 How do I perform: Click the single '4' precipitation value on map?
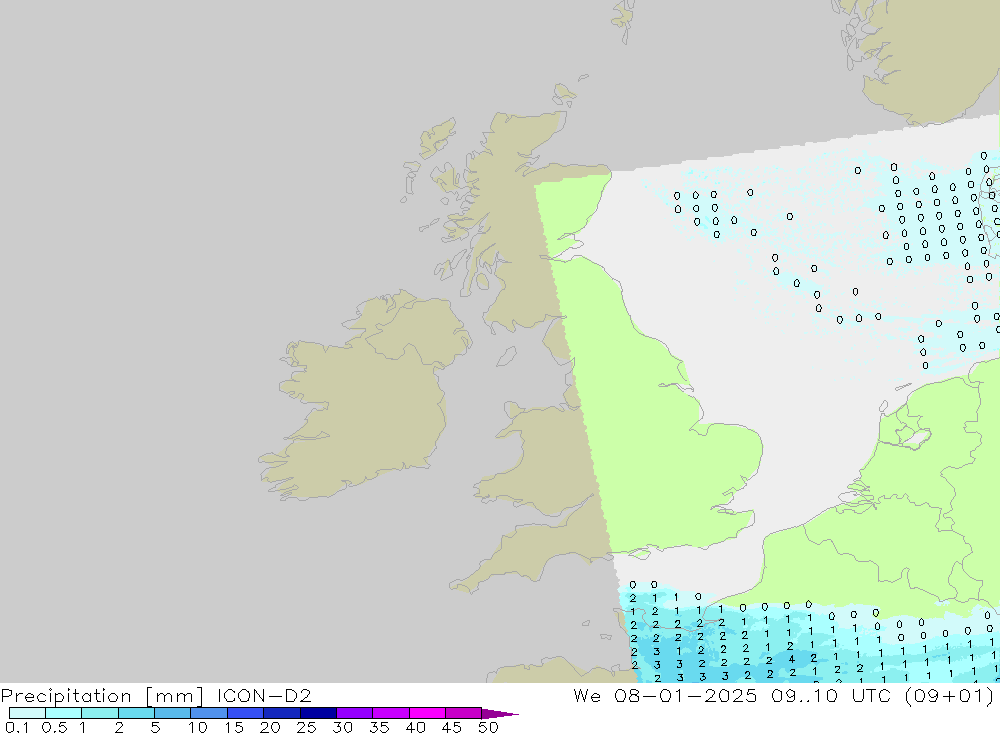pos(791,659)
